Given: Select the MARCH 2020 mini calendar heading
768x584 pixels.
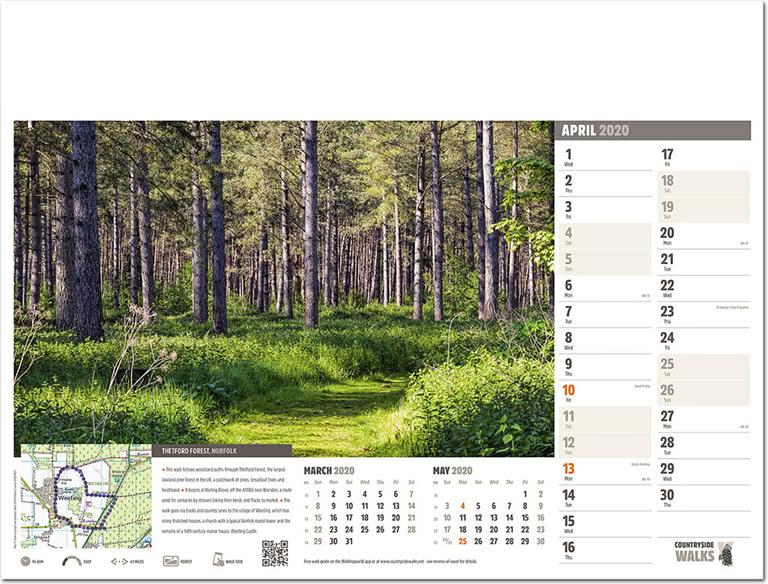Looking at the screenshot, I should tap(329, 471).
